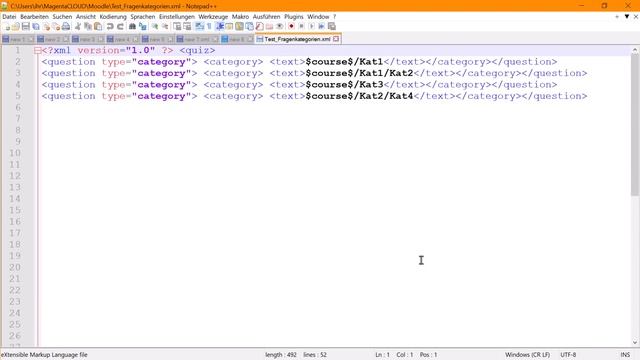Click the vertical scrollbar thumb
The height and width of the screenshot is (360, 640).
635,124
